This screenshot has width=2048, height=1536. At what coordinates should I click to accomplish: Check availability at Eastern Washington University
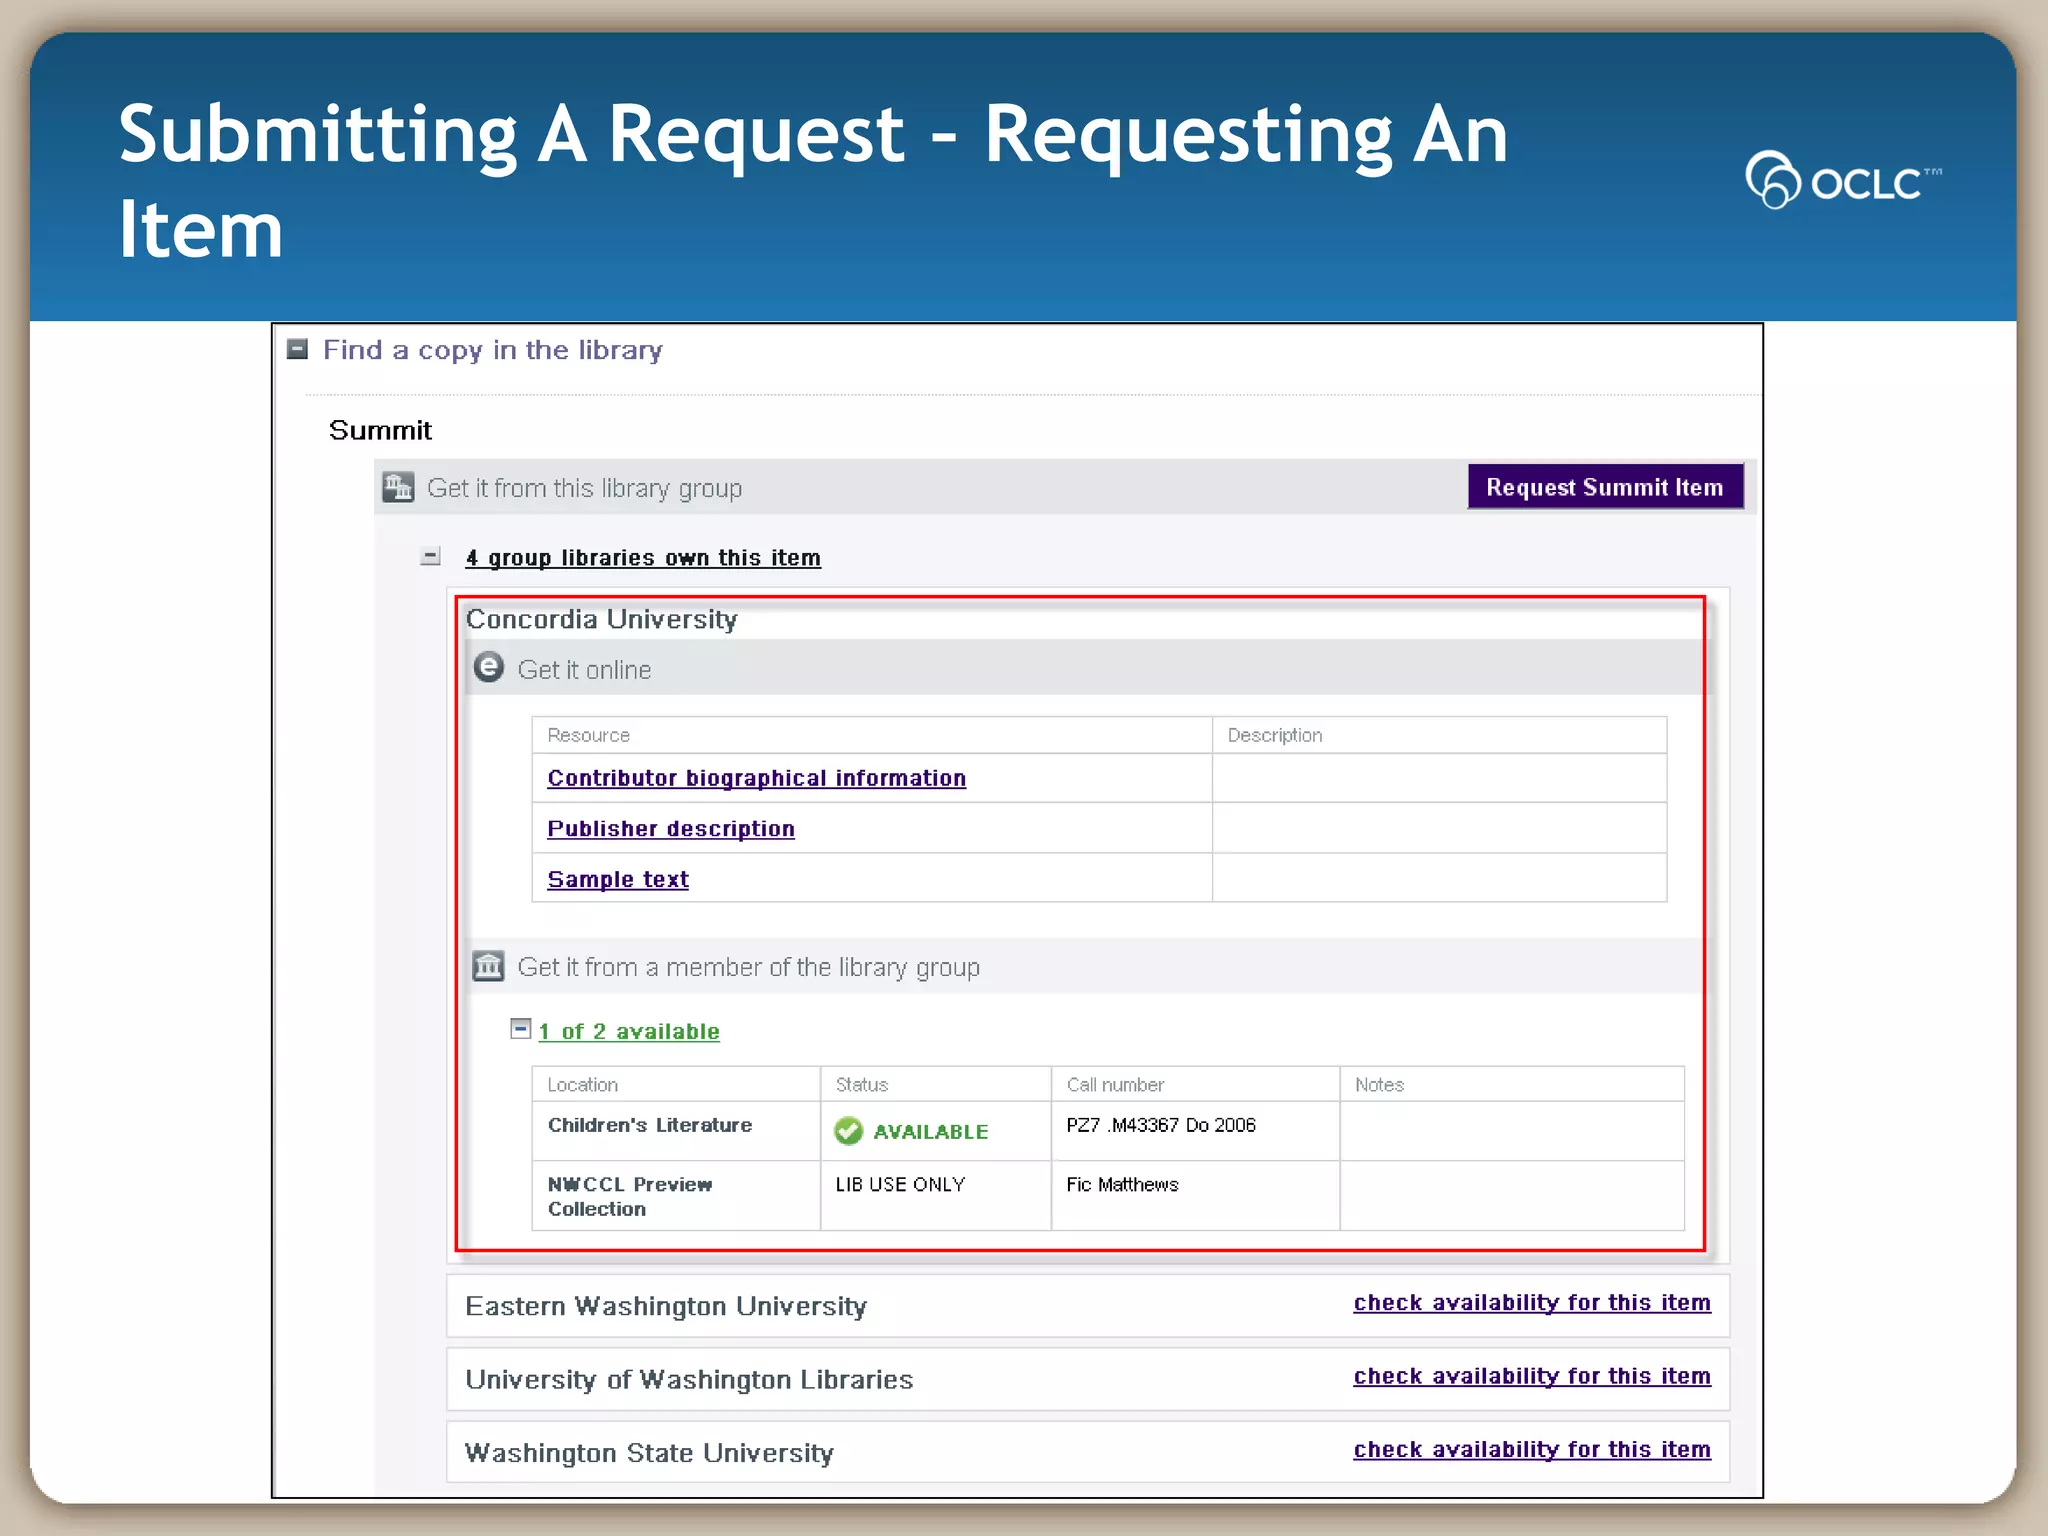tap(1532, 1303)
